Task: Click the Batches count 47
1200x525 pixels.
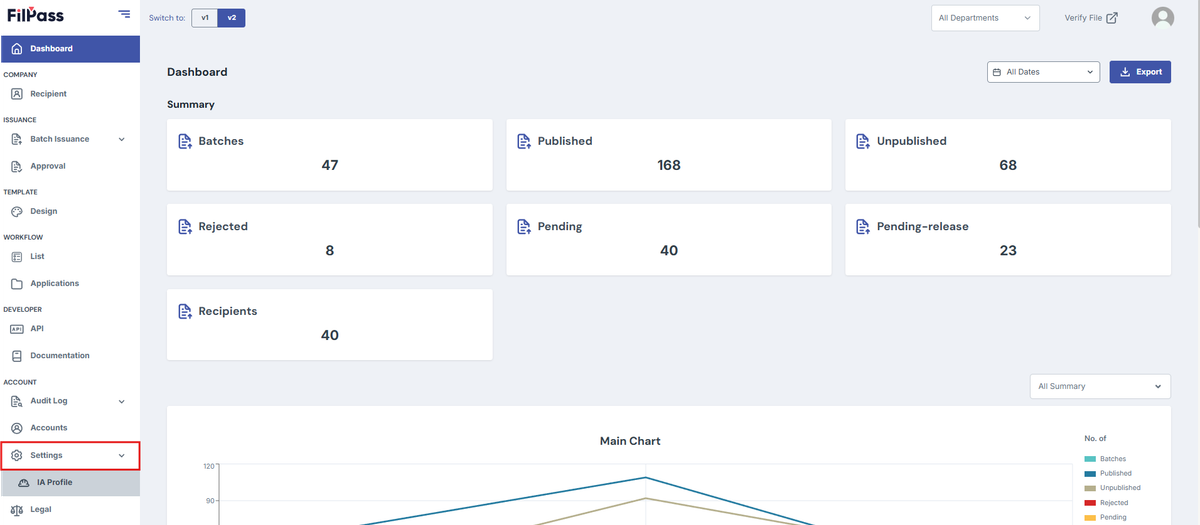Action: click(x=330, y=165)
